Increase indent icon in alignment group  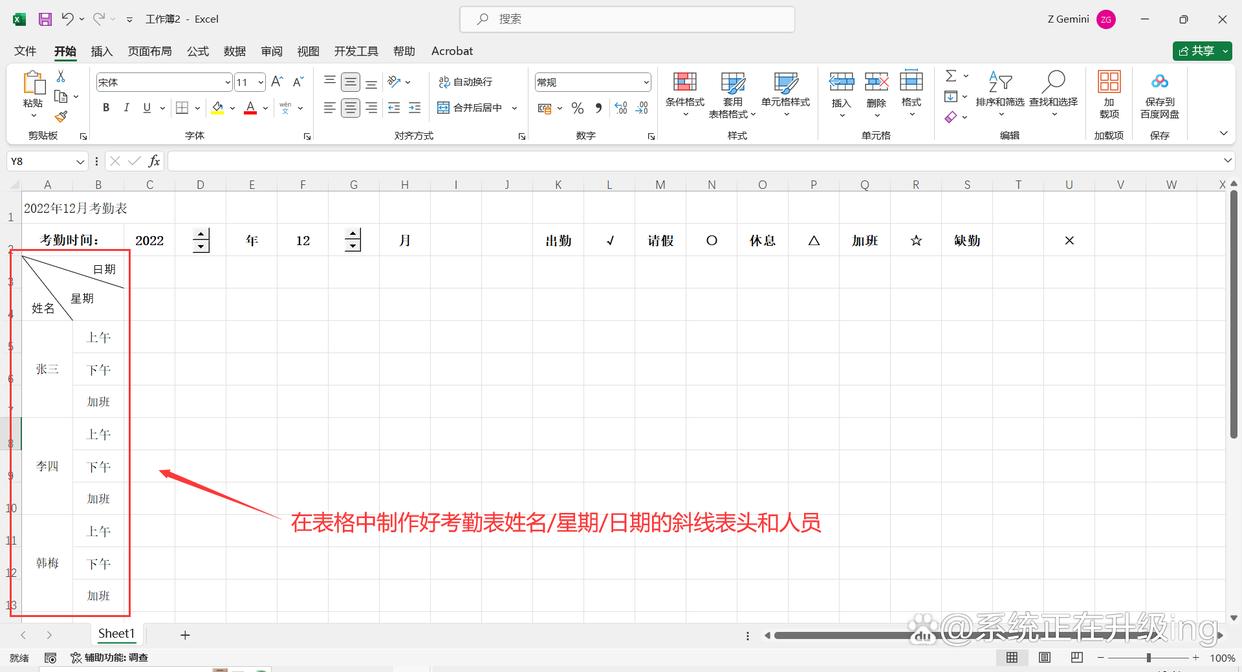pos(415,108)
